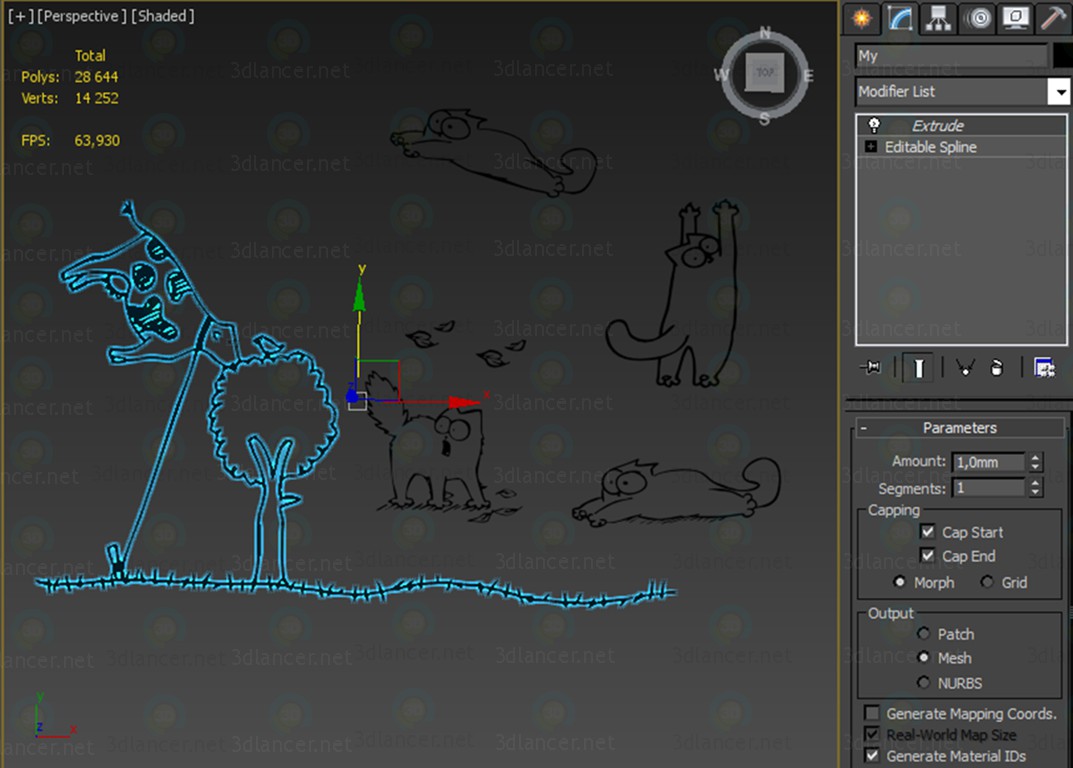Click the Polys count 28 644
The width and height of the screenshot is (1073, 768).
tap(96, 77)
